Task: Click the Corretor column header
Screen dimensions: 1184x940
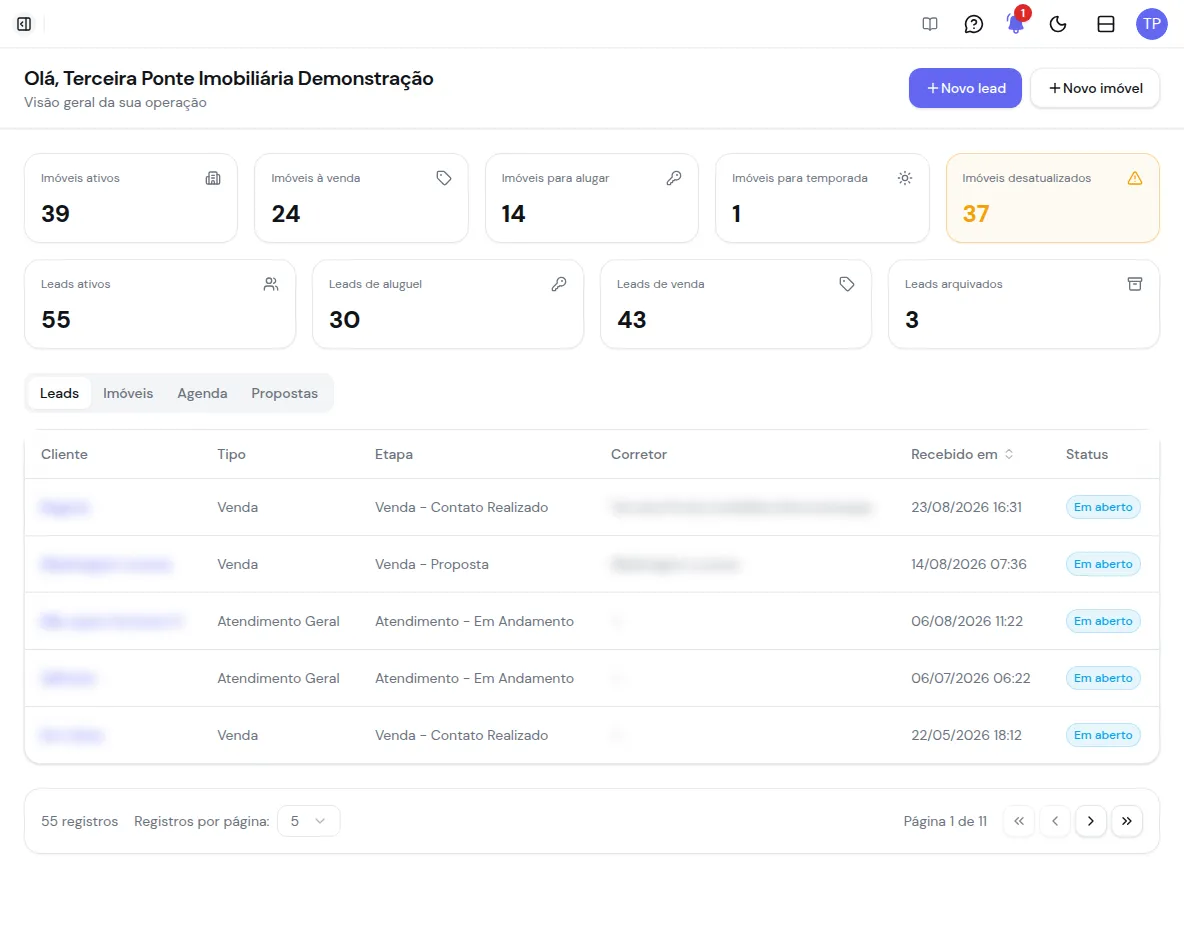Action: [x=639, y=455]
